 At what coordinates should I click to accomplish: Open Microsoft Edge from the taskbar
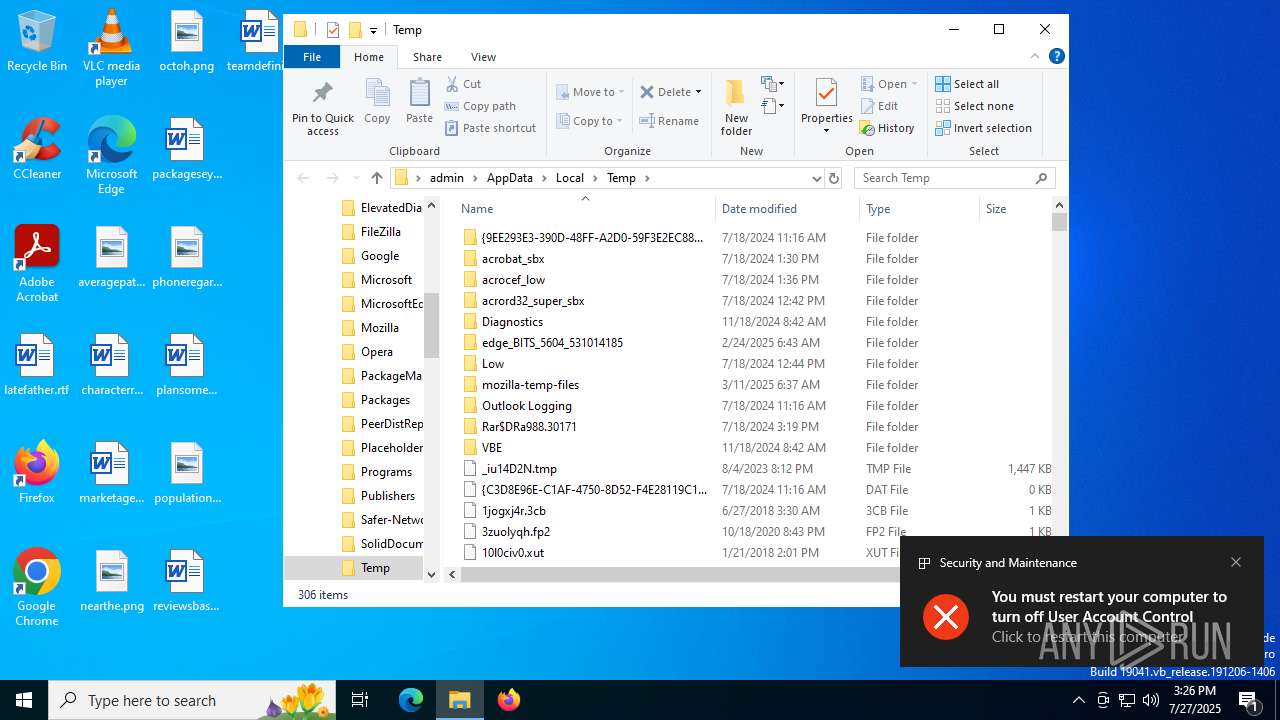point(411,700)
